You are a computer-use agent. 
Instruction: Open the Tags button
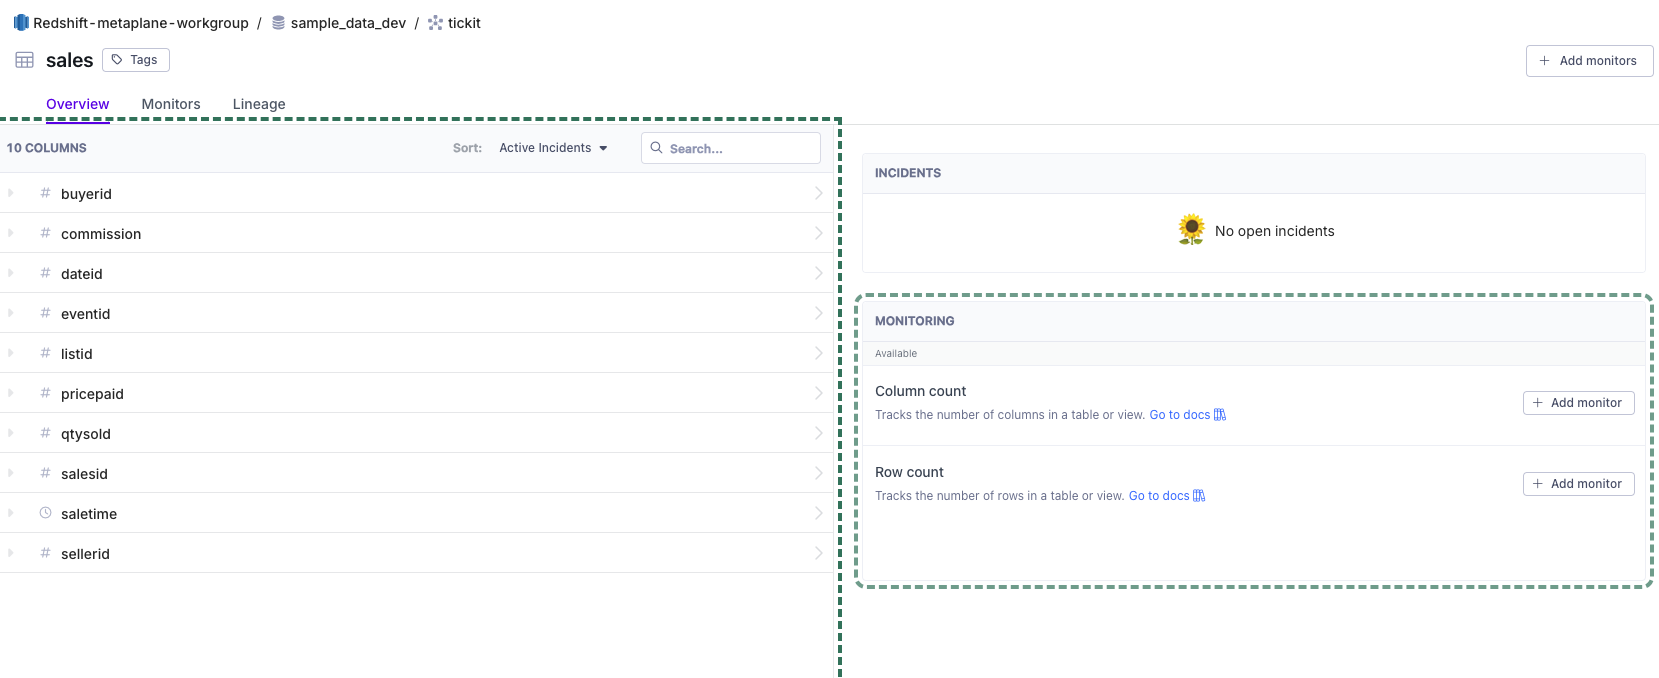click(x=136, y=60)
